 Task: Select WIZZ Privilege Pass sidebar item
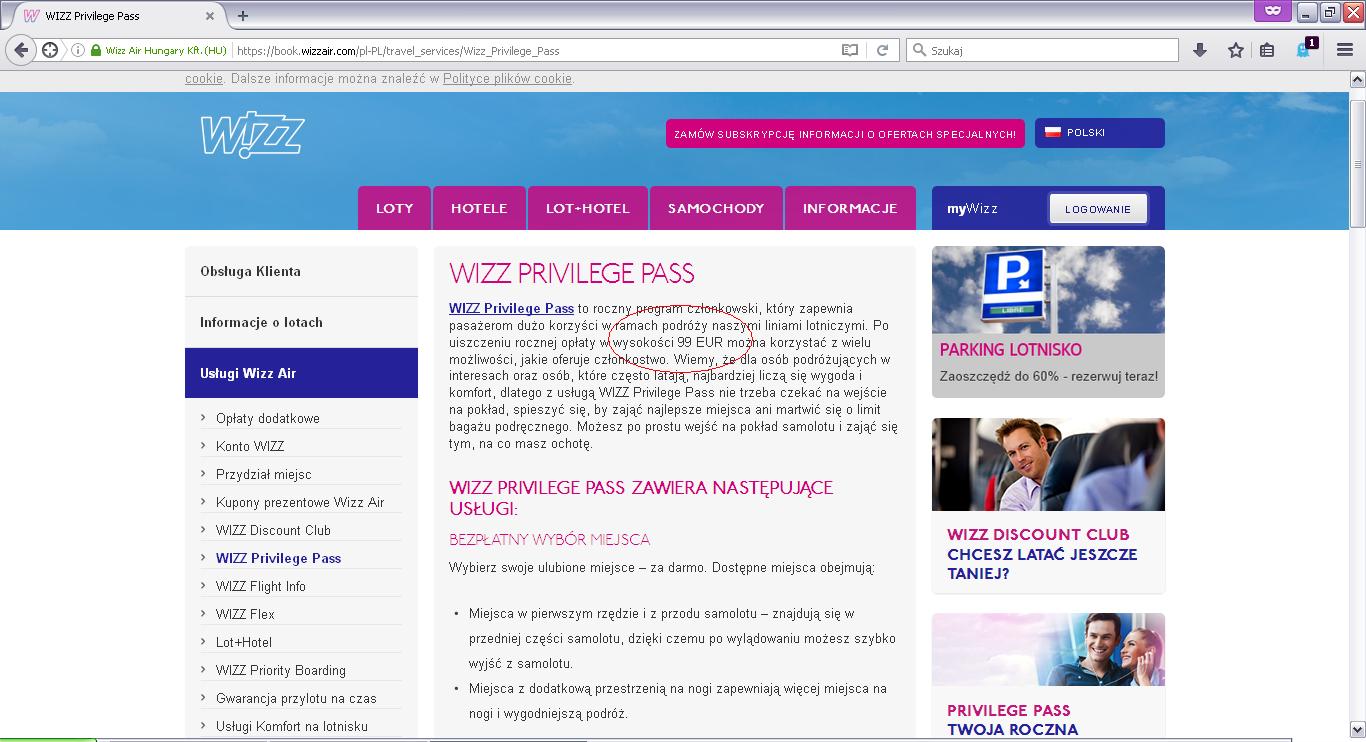click(x=278, y=558)
